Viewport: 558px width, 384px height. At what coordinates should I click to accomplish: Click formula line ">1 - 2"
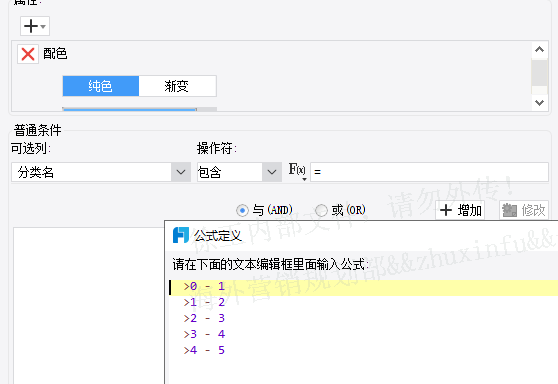(x=204, y=303)
